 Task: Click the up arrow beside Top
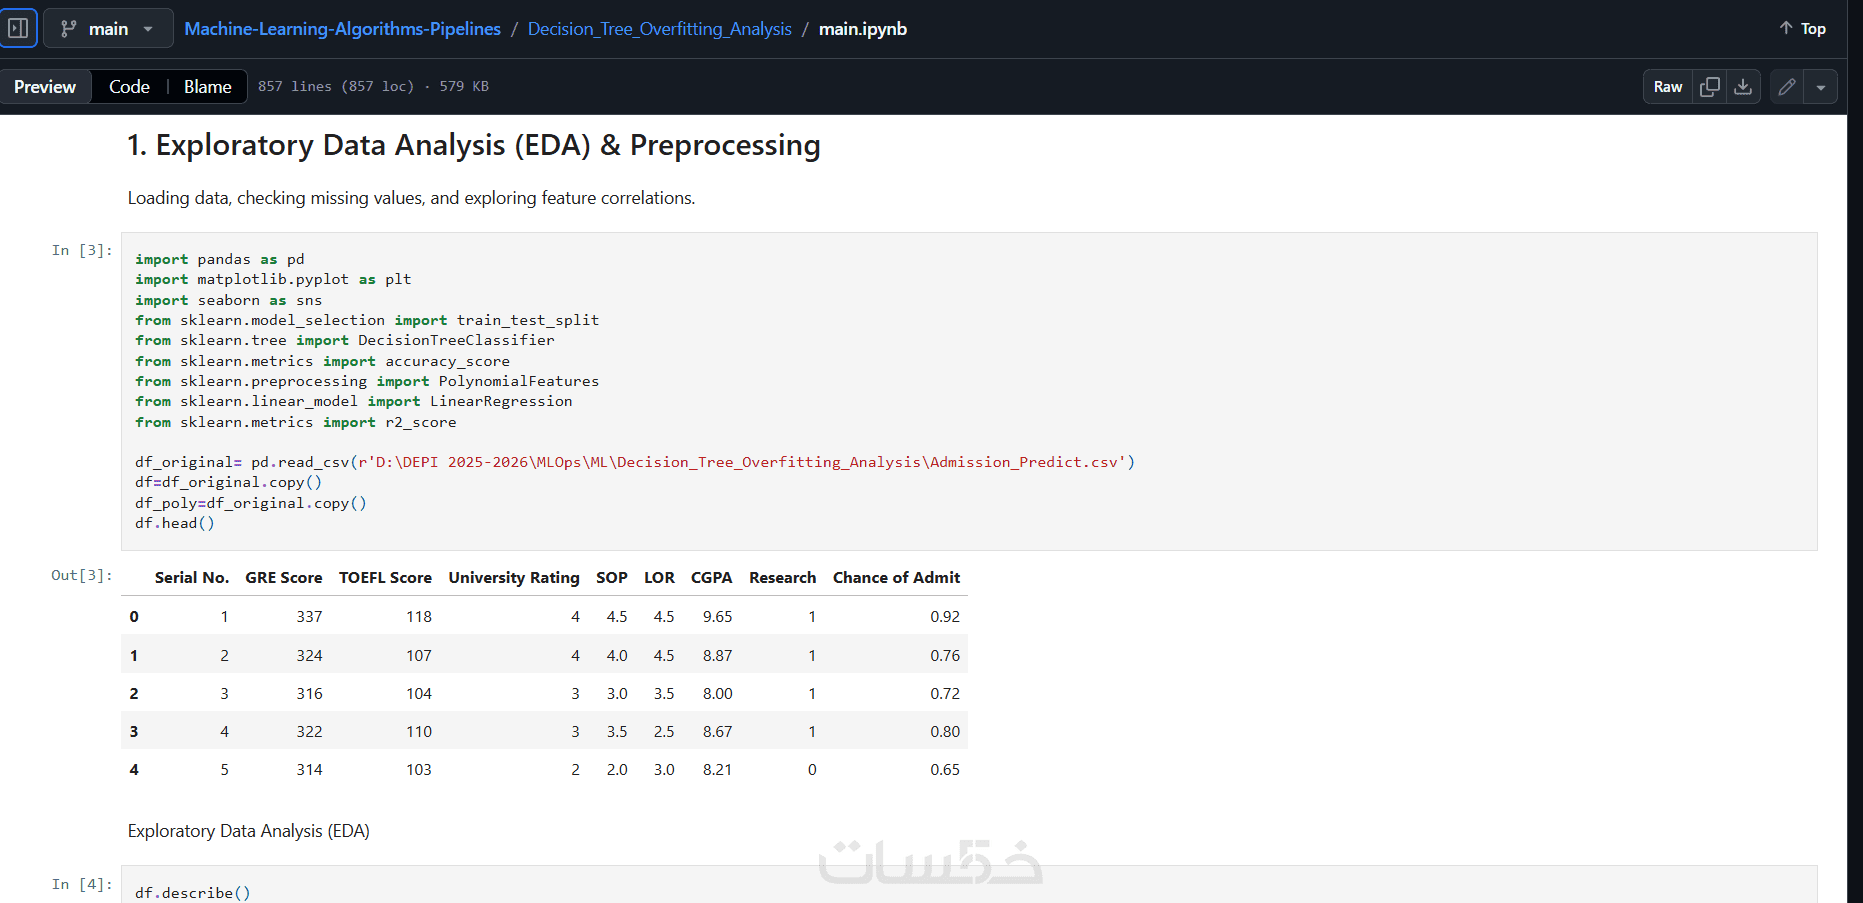[1786, 28]
